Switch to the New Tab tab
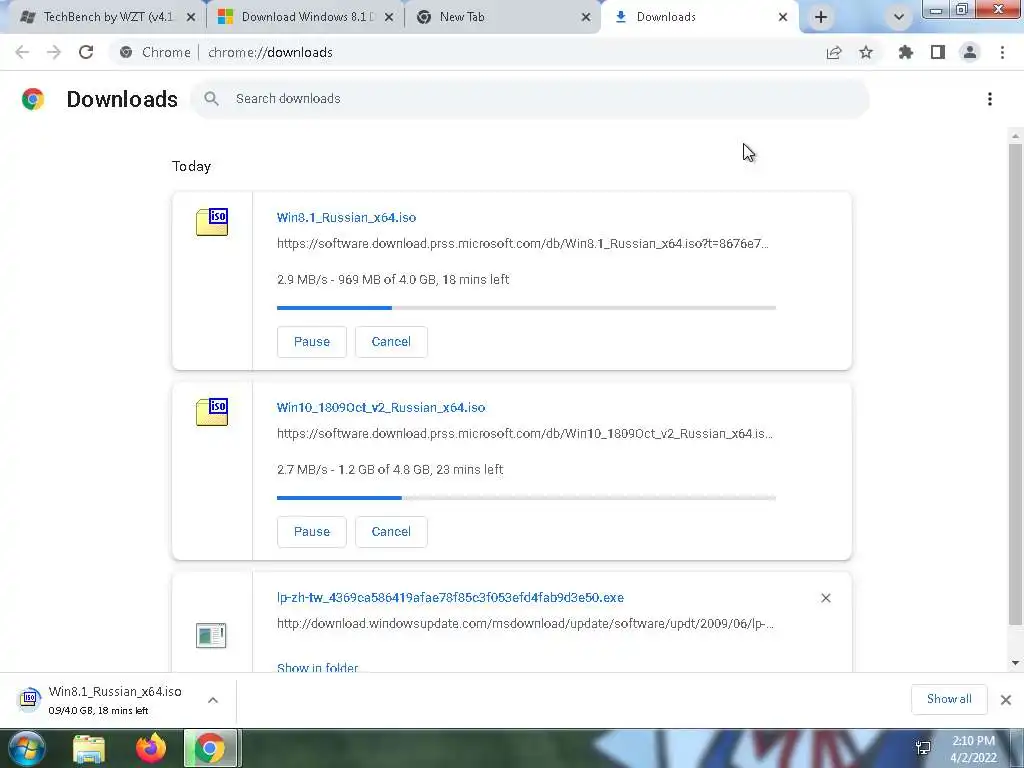Viewport: 1024px width, 768px height. point(502,17)
